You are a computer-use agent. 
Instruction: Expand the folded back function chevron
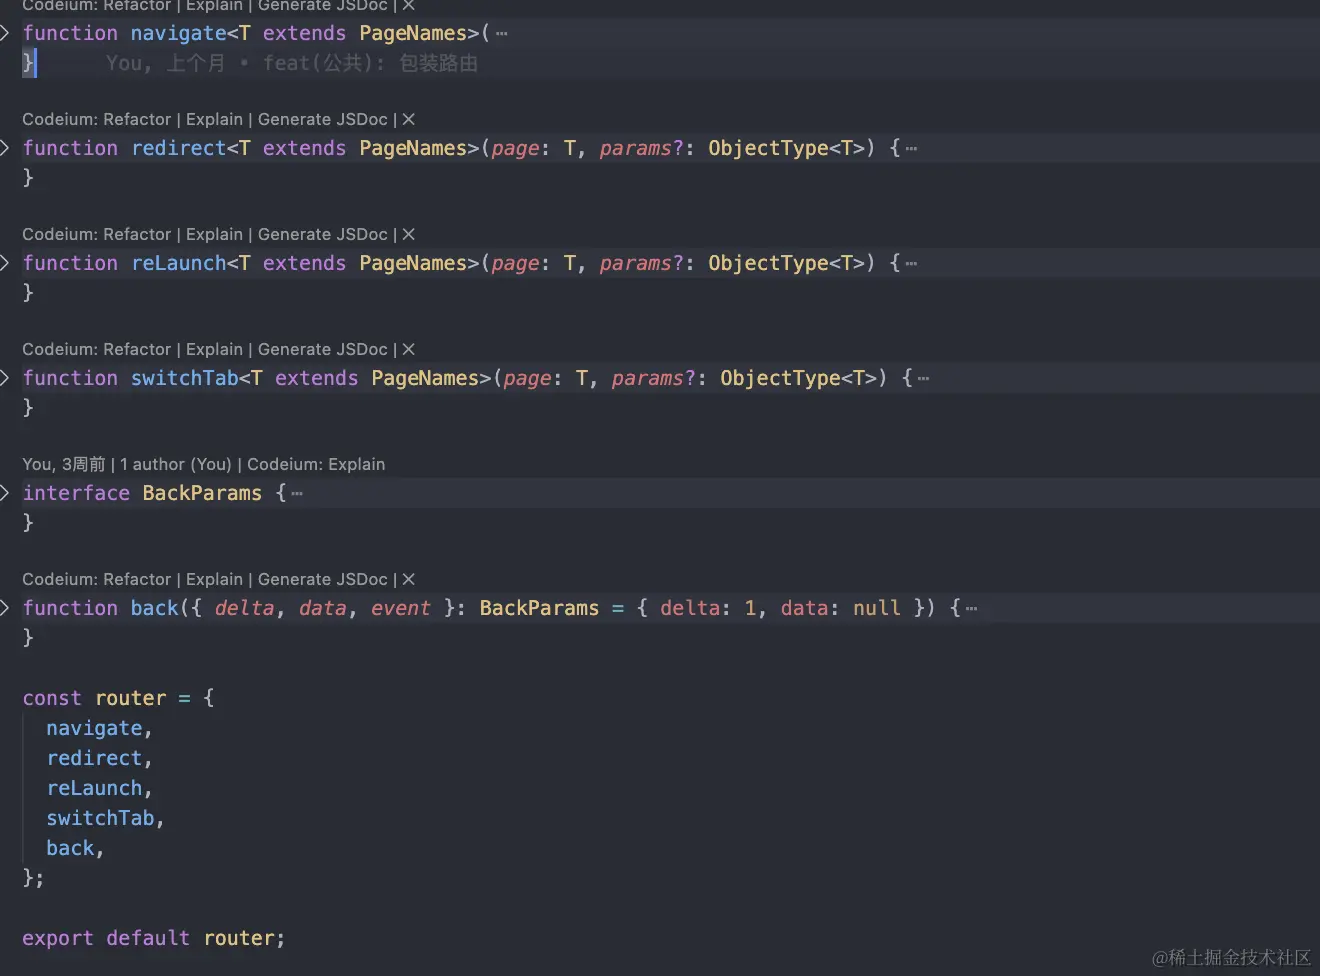pyautogui.click(x=5, y=608)
